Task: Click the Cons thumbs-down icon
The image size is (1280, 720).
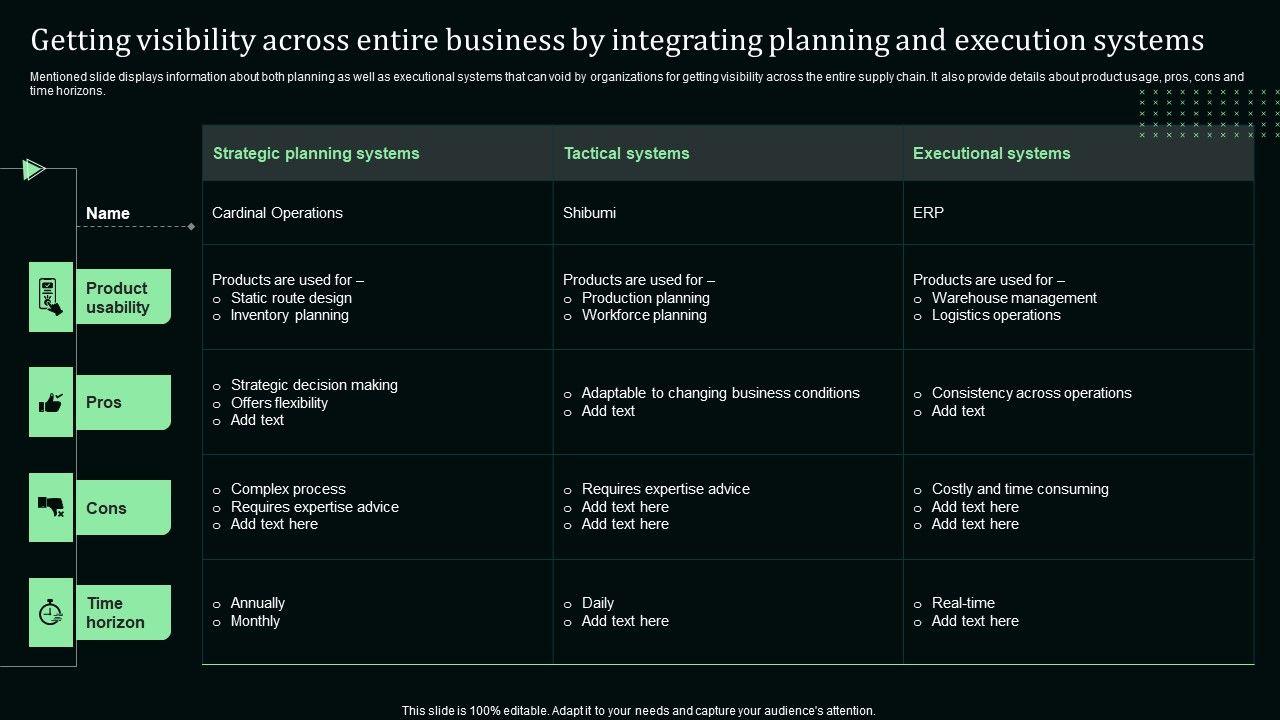Action: (51, 507)
